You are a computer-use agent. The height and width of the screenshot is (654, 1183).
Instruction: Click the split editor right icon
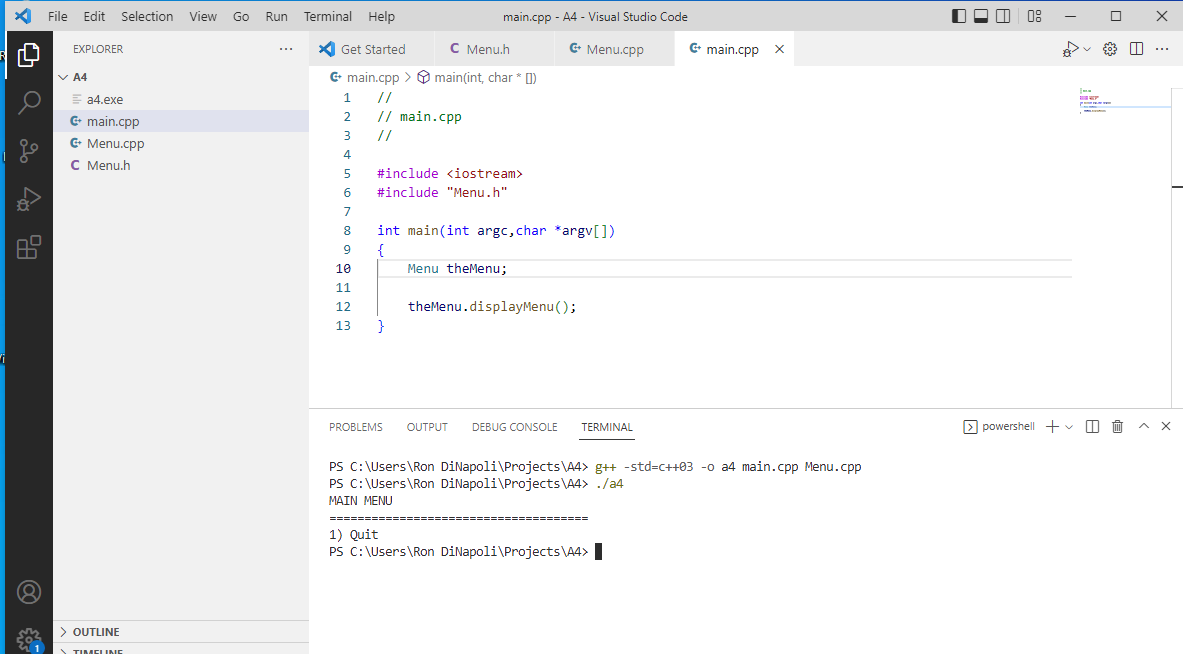click(1136, 49)
